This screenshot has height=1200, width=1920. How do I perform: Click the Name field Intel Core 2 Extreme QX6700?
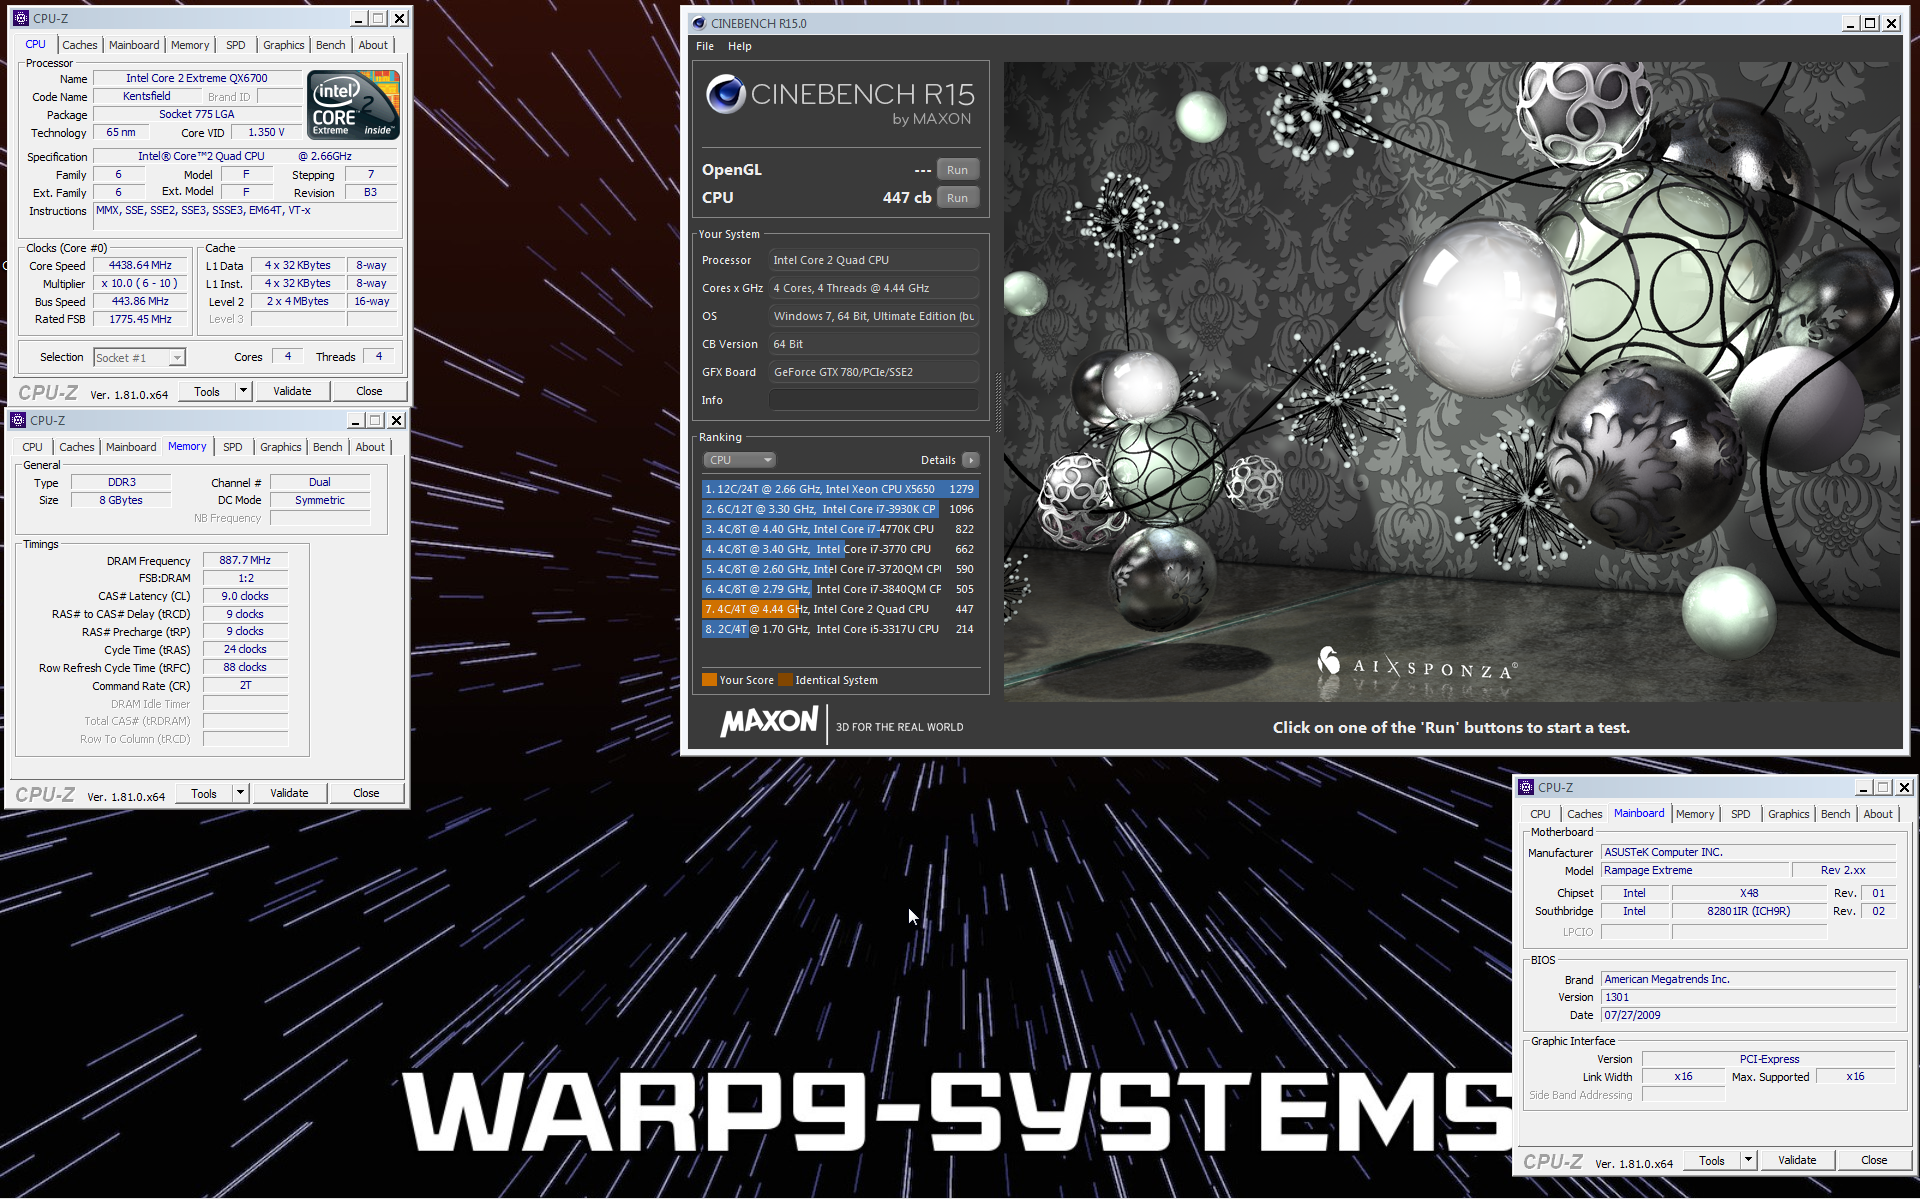pos(197,78)
